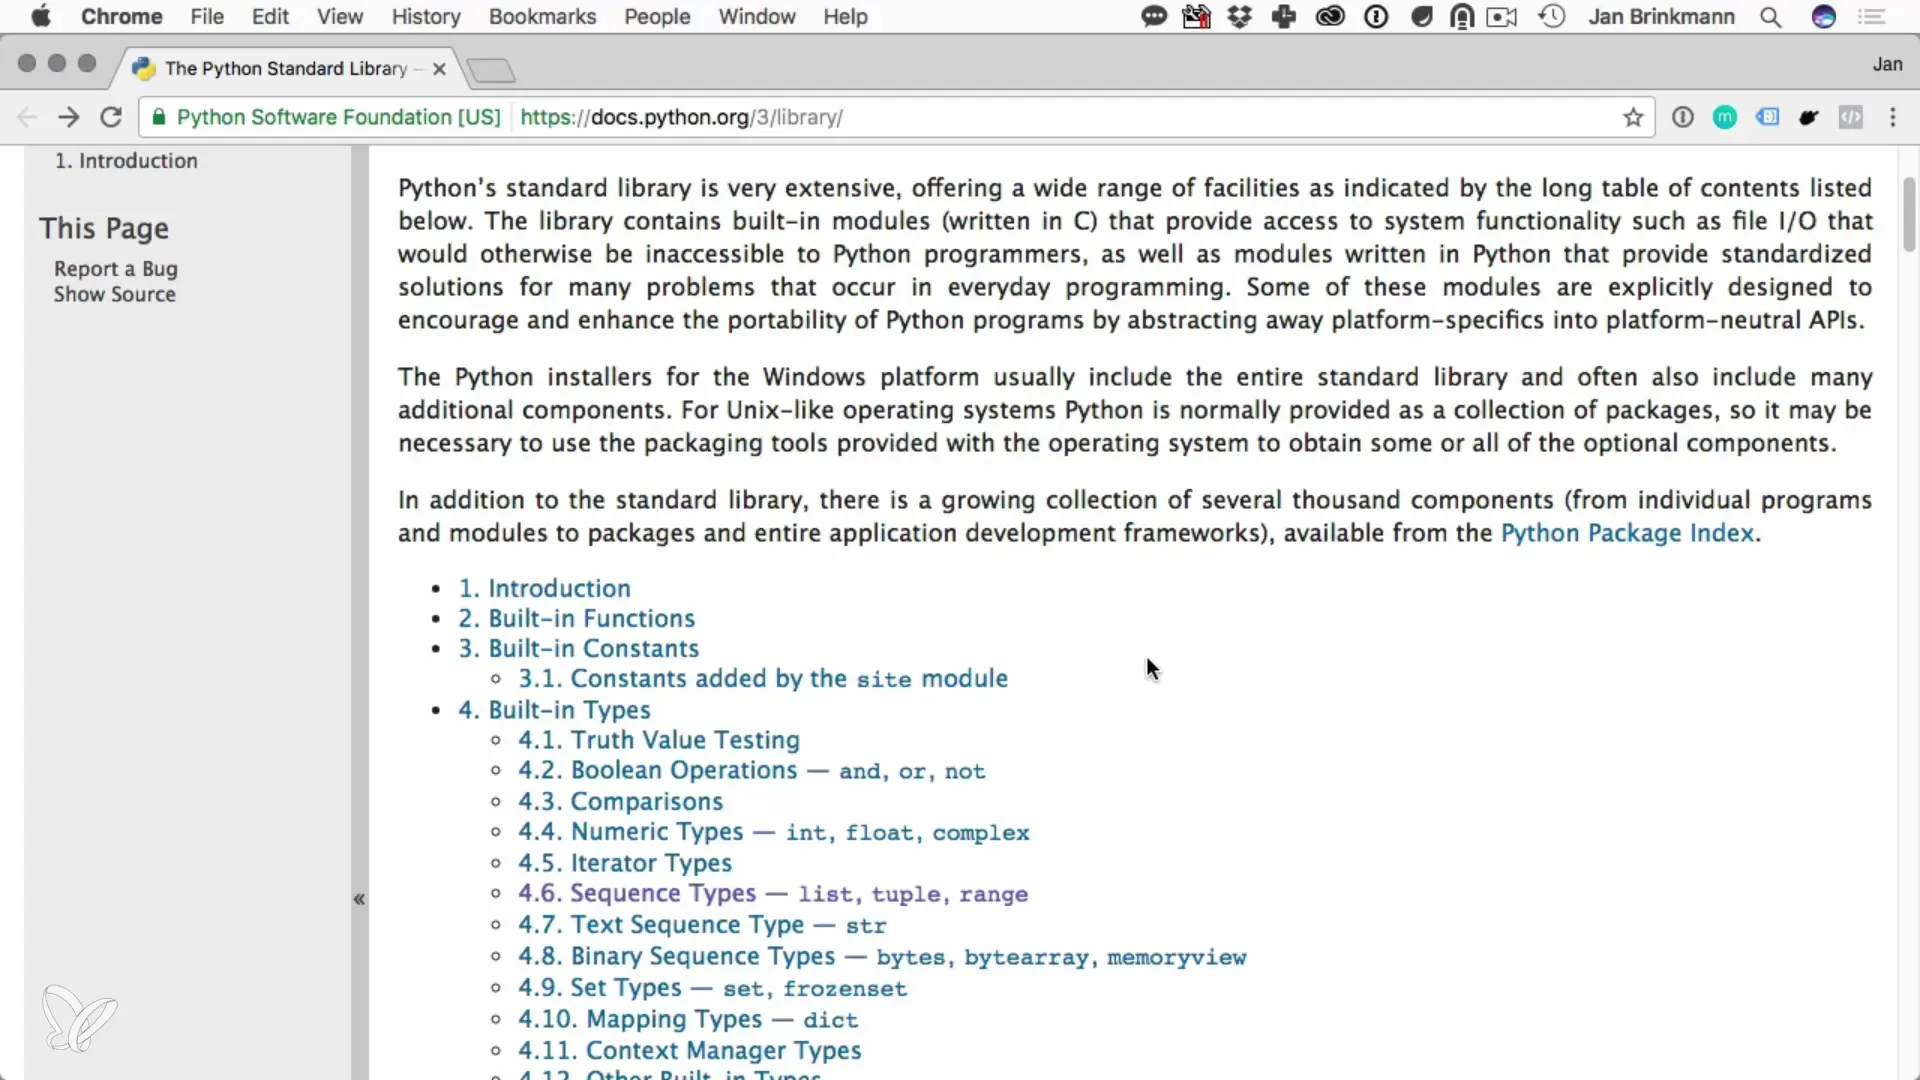
Task: Click the Show Source sidebar link
Action: pyautogui.click(x=115, y=295)
